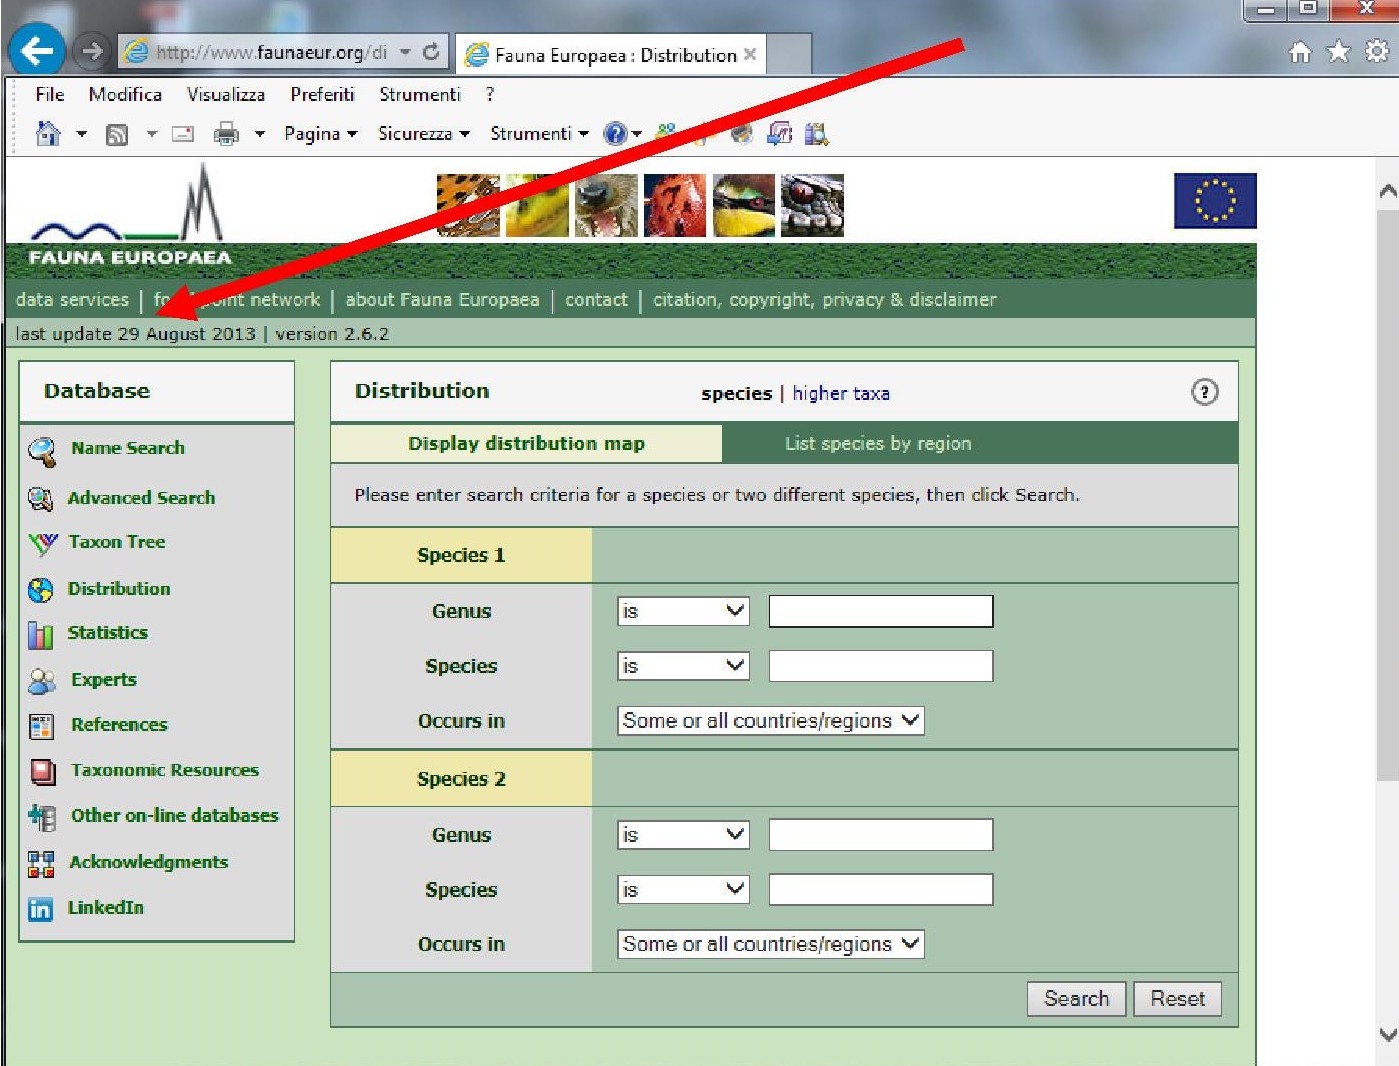1399x1066 pixels.
Task: Click the page scrollbar down arrow
Action: (x=1387, y=1035)
